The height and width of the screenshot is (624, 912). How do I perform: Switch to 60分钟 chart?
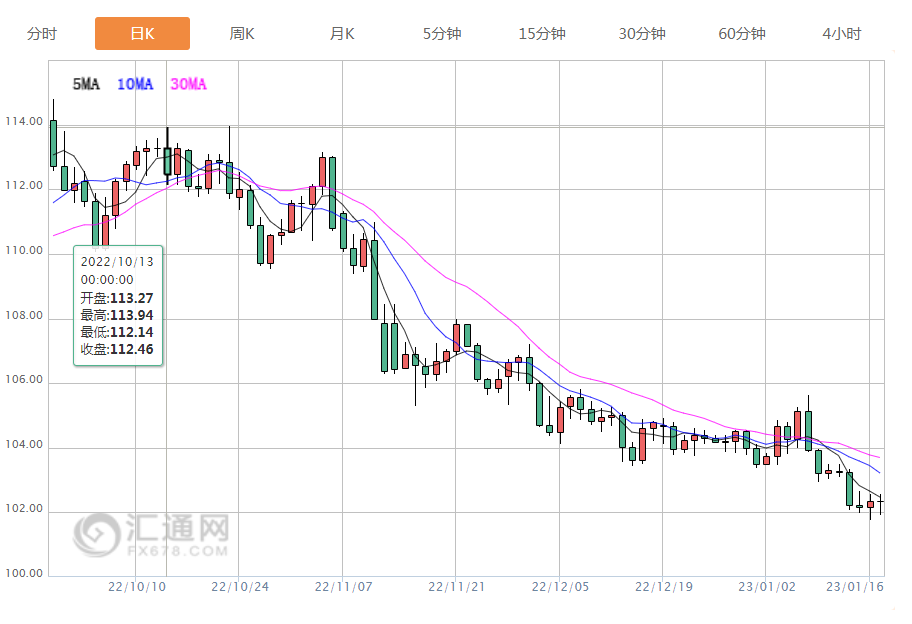pyautogui.click(x=742, y=33)
